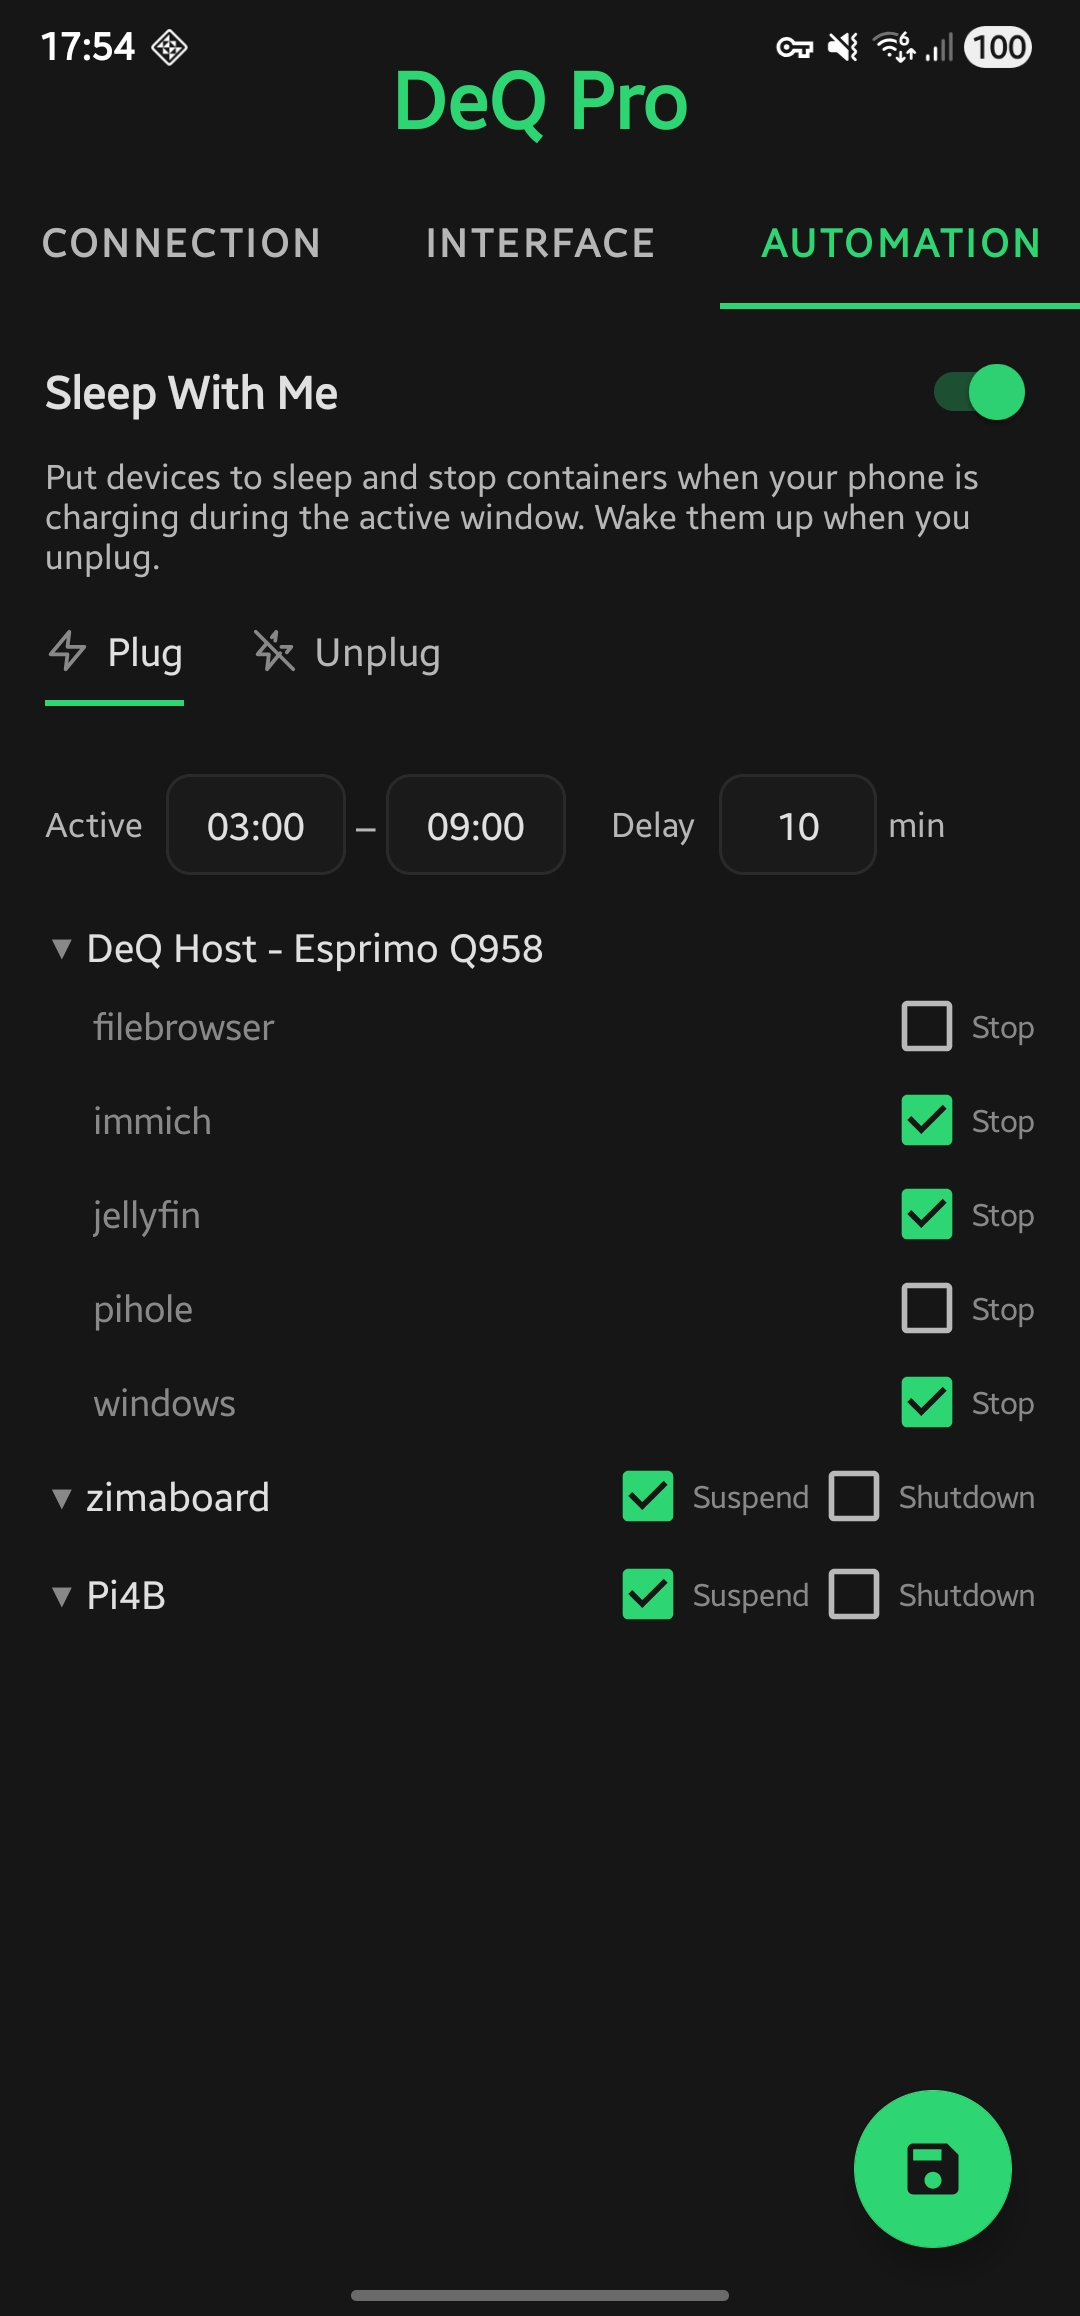The height and width of the screenshot is (2316, 1080).
Task: Open the Interface tab
Action: tap(540, 243)
